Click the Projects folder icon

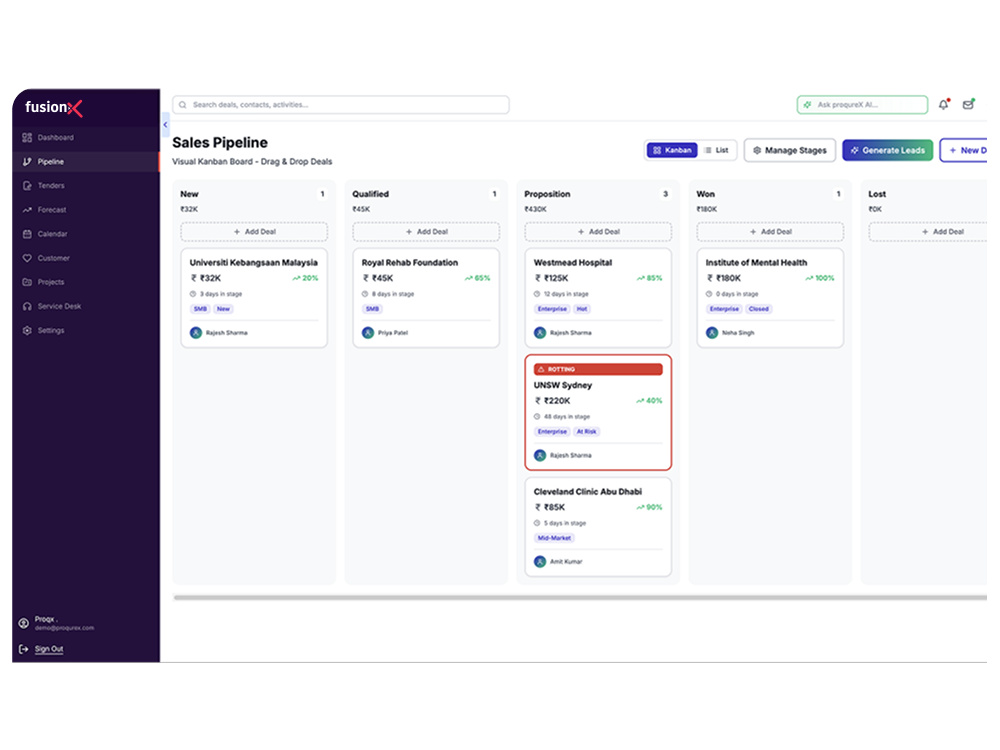pyautogui.click(x=27, y=282)
